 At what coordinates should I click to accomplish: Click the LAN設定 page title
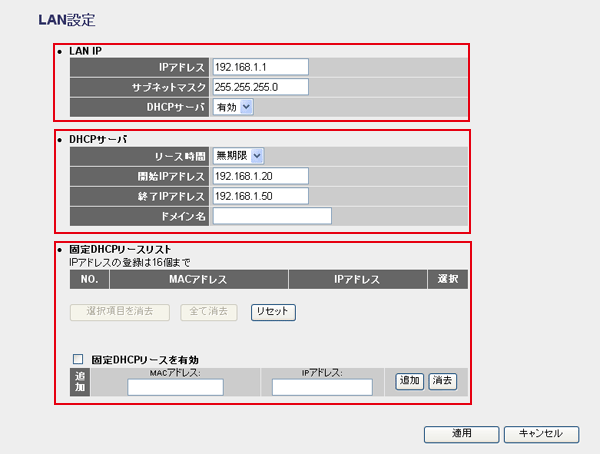pyautogui.click(x=67, y=20)
